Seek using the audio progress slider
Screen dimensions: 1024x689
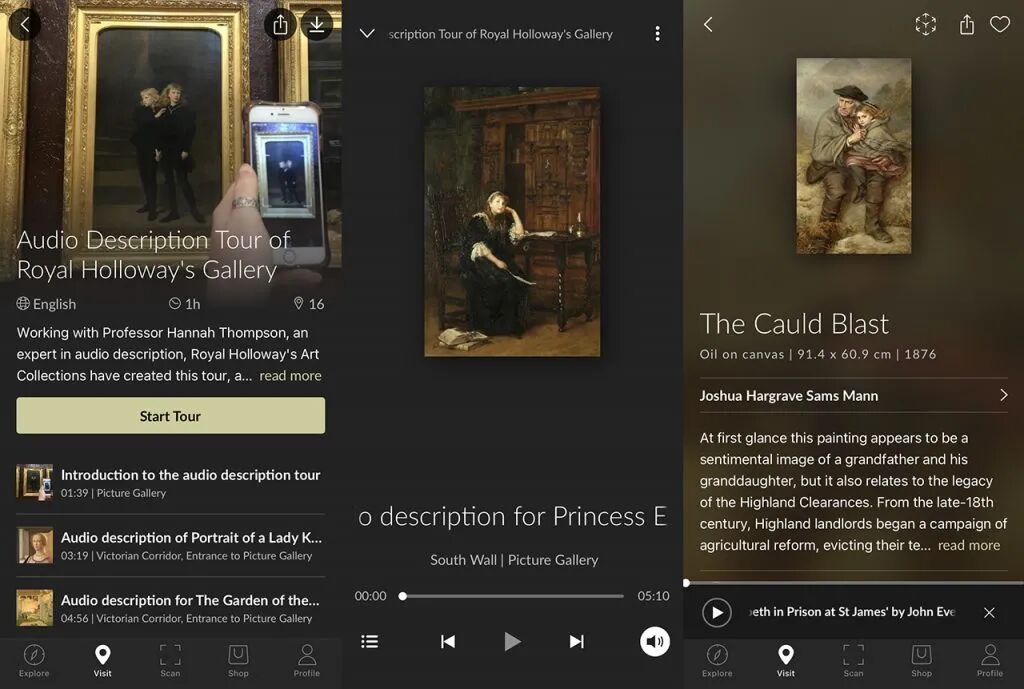point(513,596)
